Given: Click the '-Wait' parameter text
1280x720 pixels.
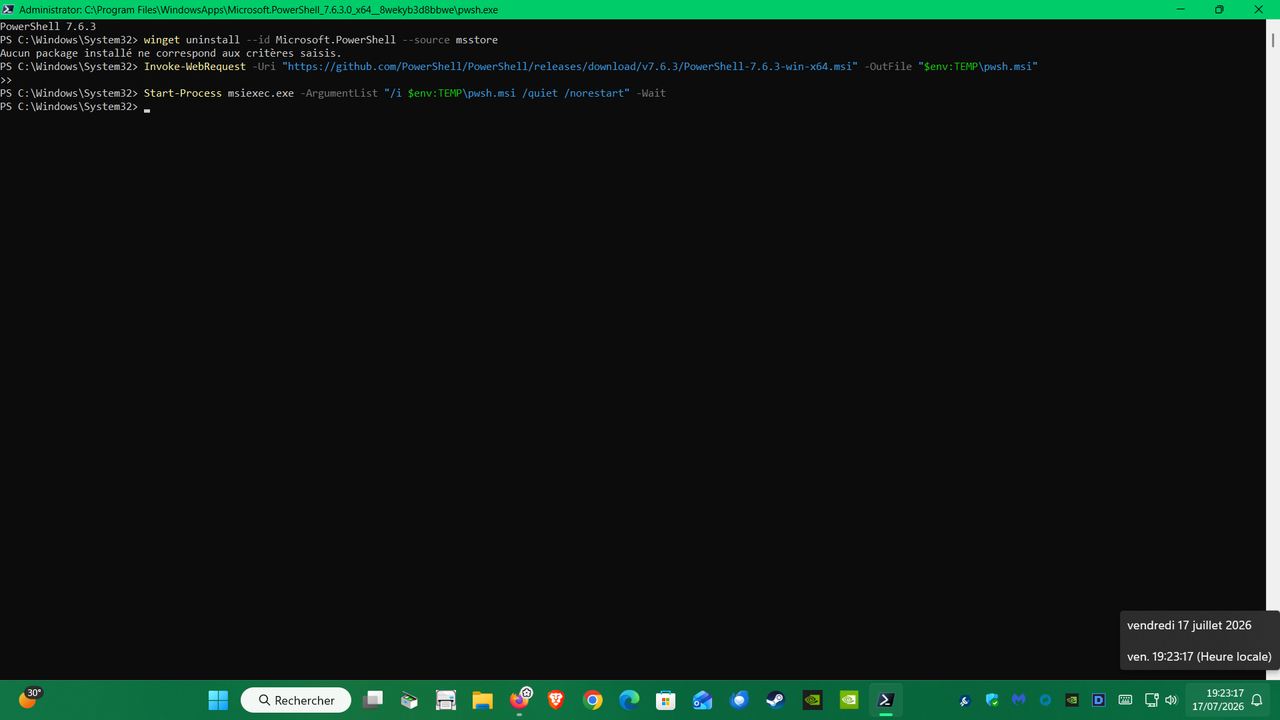Looking at the screenshot, I should [650, 93].
